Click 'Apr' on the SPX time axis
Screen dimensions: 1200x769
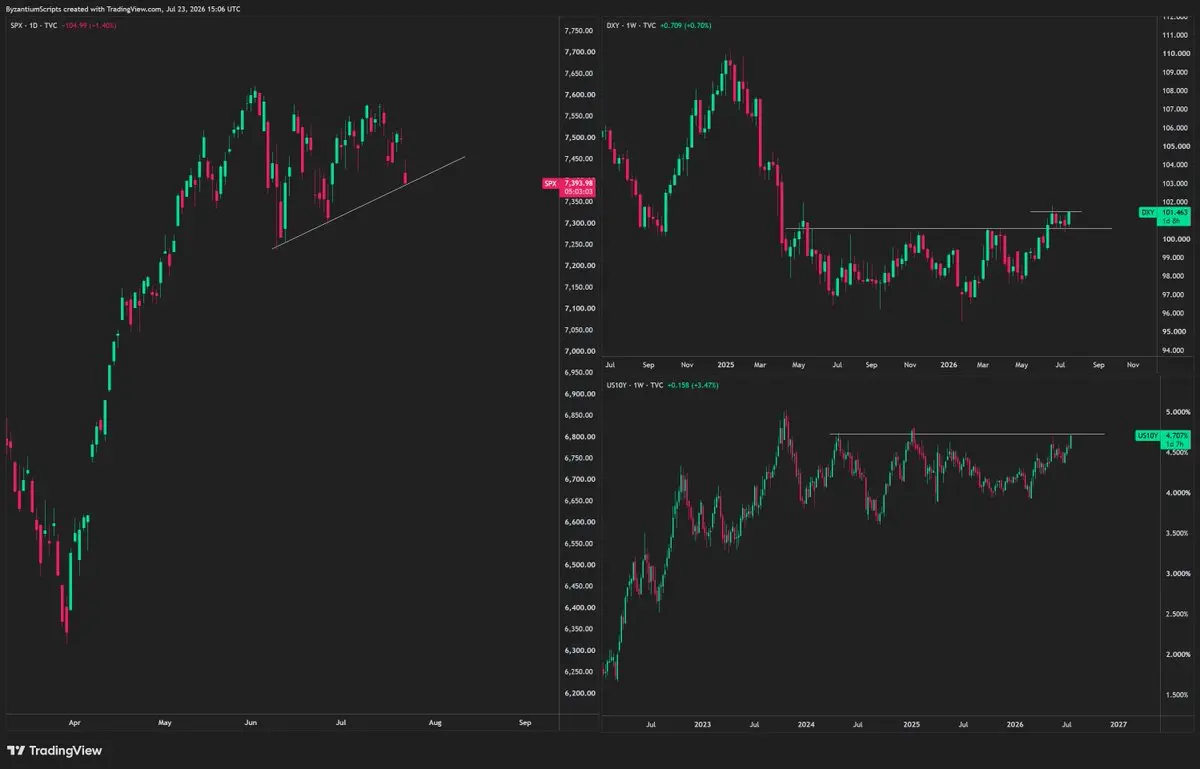coord(76,721)
